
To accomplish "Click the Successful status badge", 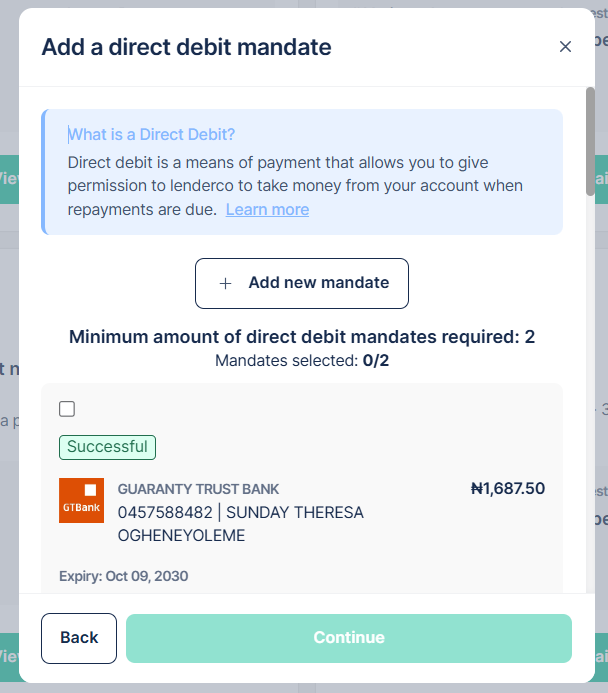I will tap(108, 447).
